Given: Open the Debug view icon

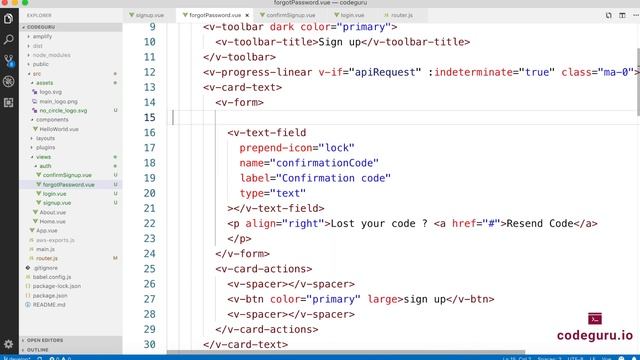Looking at the screenshot, I should [x=9, y=81].
